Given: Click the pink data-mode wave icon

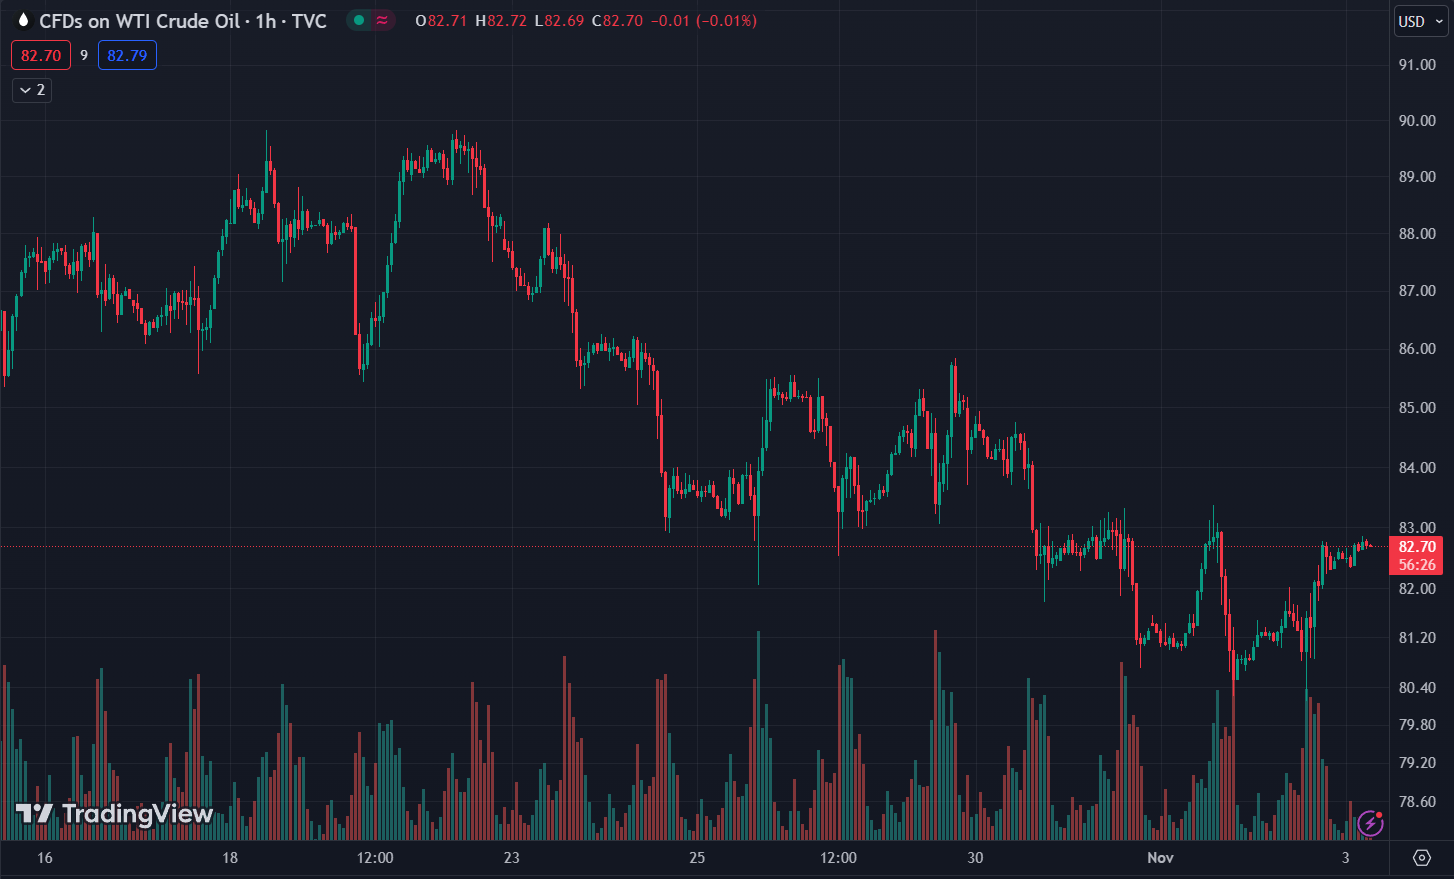Looking at the screenshot, I should (x=382, y=20).
